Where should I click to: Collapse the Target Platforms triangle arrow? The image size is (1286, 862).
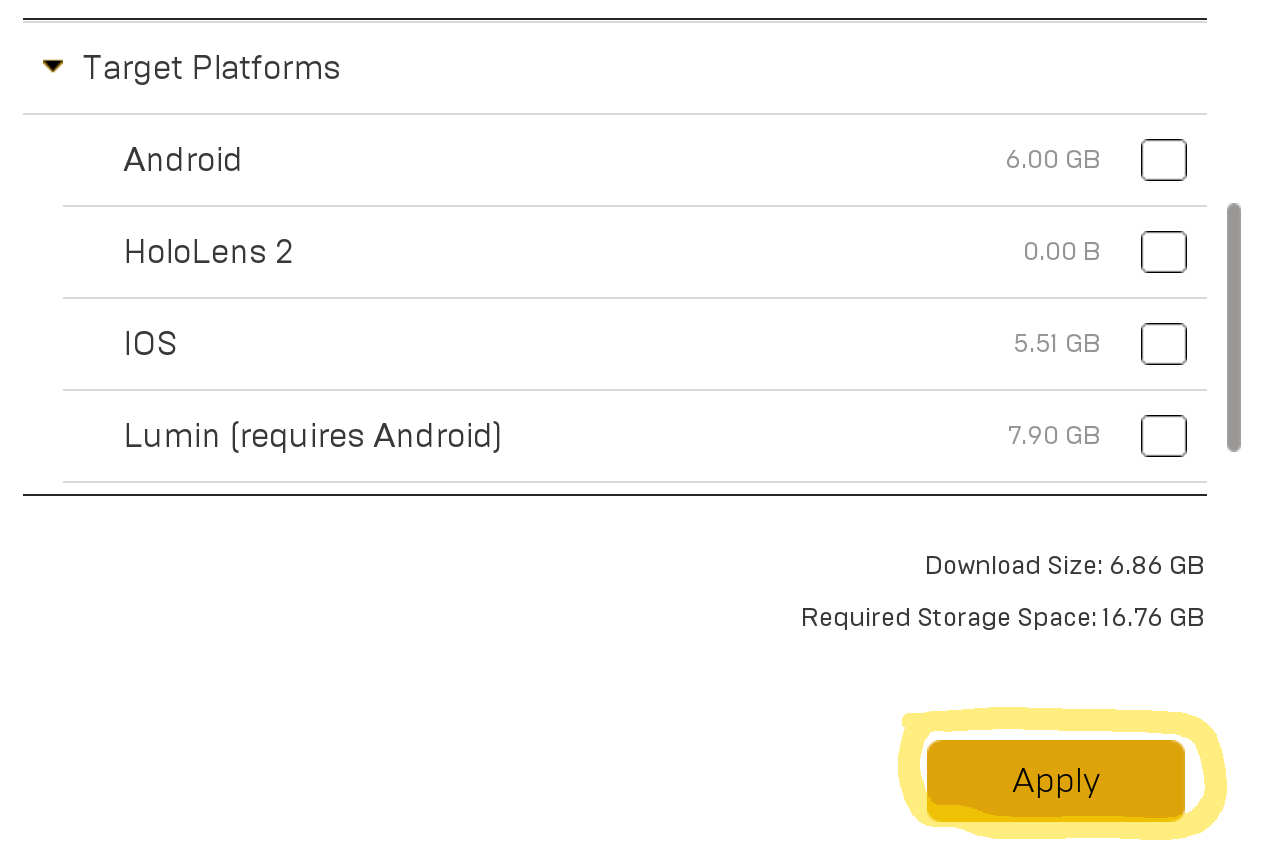point(53,67)
